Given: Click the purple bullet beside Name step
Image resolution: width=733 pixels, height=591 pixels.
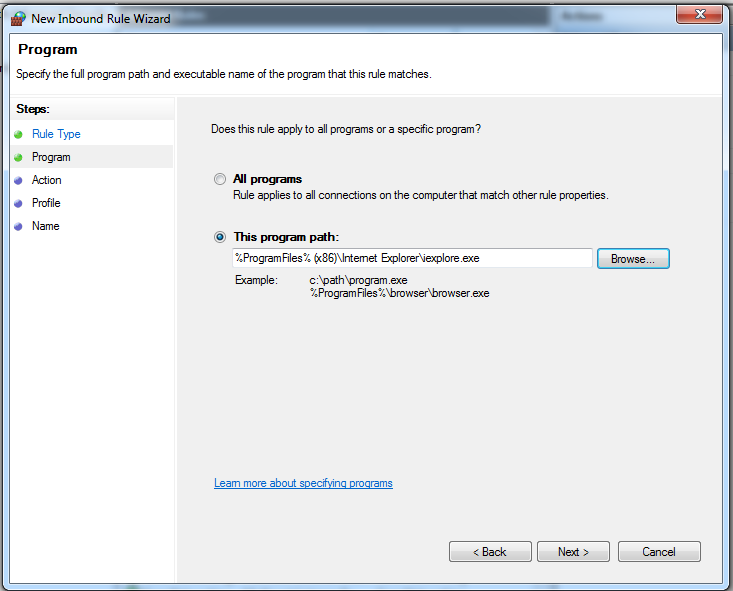Looking at the screenshot, I should pyautogui.click(x=18, y=226).
